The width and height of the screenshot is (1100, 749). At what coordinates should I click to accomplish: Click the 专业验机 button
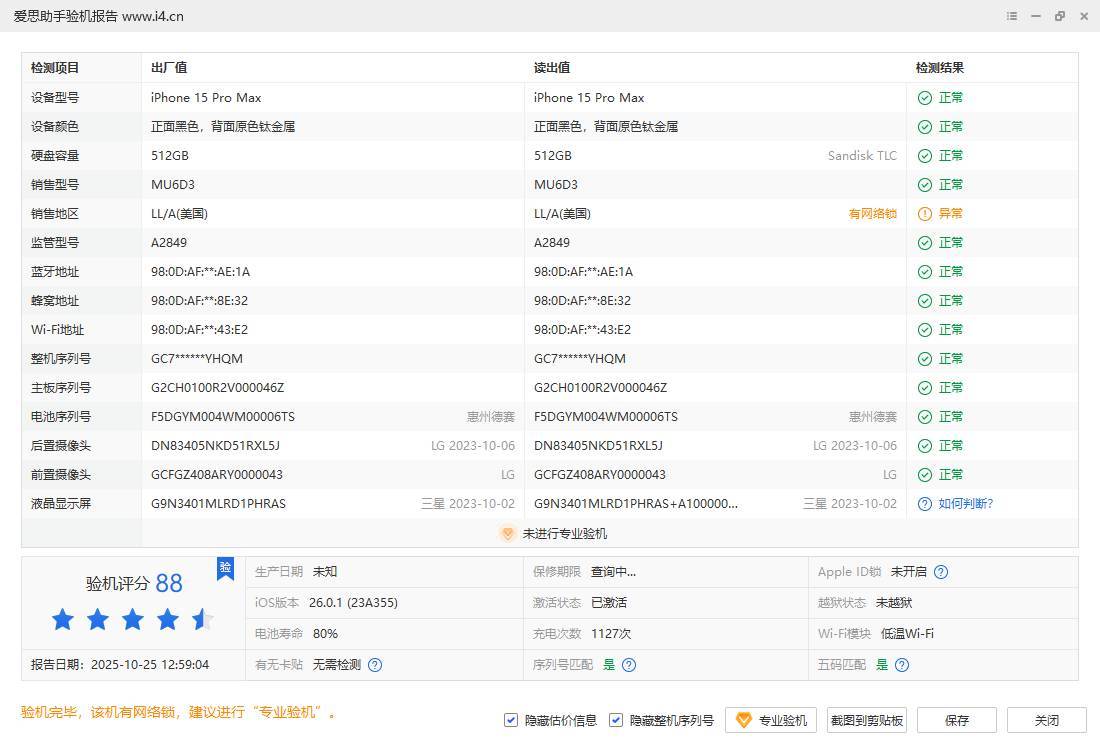click(x=771, y=720)
